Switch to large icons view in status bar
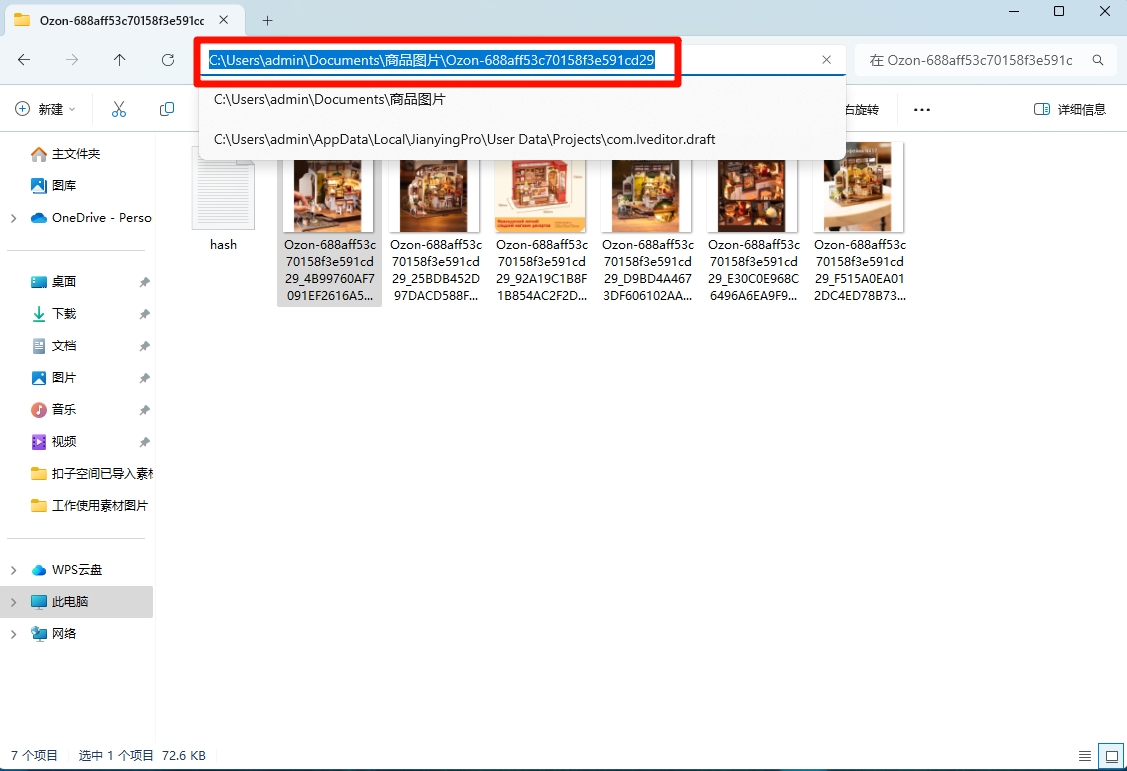Image resolution: width=1127 pixels, height=771 pixels. click(x=1109, y=755)
